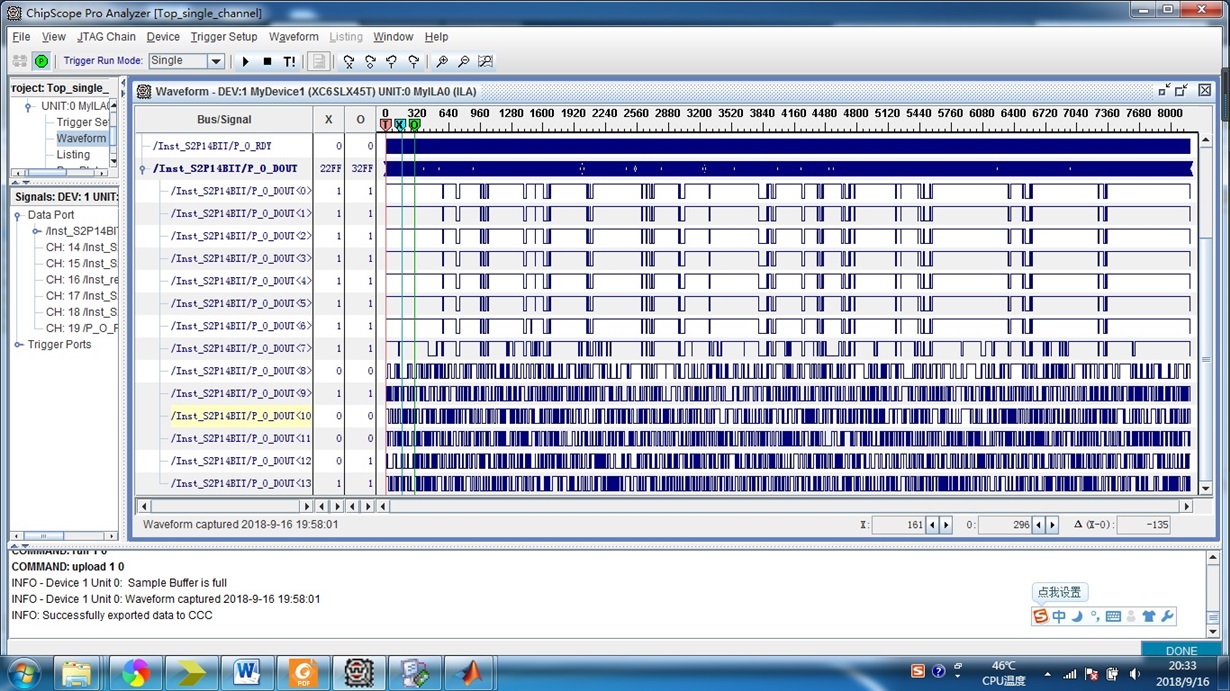Select CH: 19 /P_O_R signal in the signals tree

[x=82, y=328]
